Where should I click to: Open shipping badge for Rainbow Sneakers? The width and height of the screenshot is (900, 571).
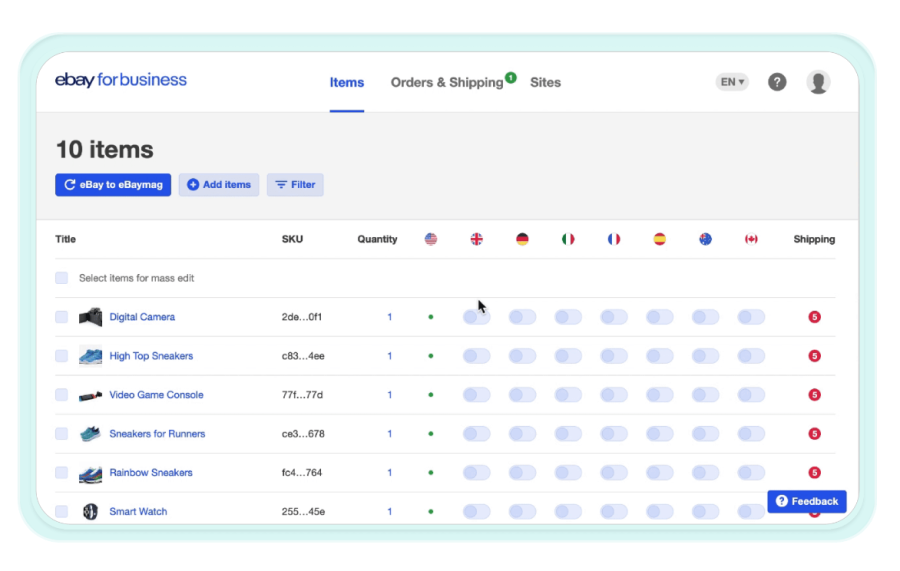click(x=814, y=472)
